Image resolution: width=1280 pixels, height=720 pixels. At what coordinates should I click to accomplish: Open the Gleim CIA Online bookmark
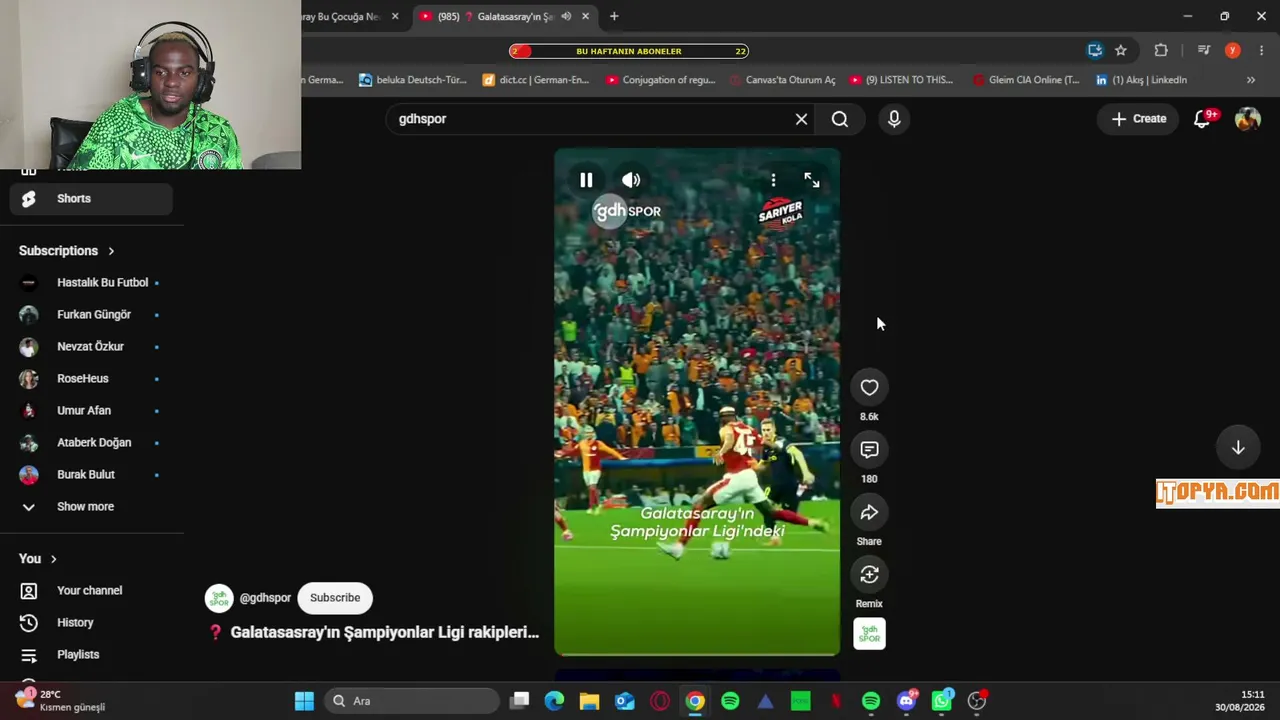tap(1026, 80)
